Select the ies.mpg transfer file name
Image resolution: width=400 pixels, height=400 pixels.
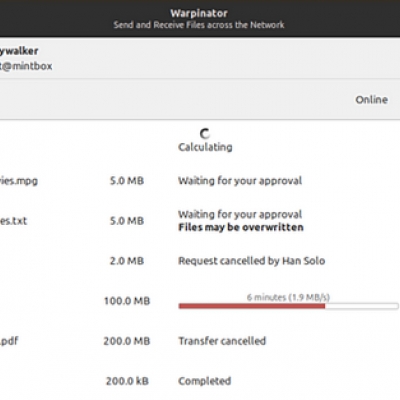click(x=19, y=181)
